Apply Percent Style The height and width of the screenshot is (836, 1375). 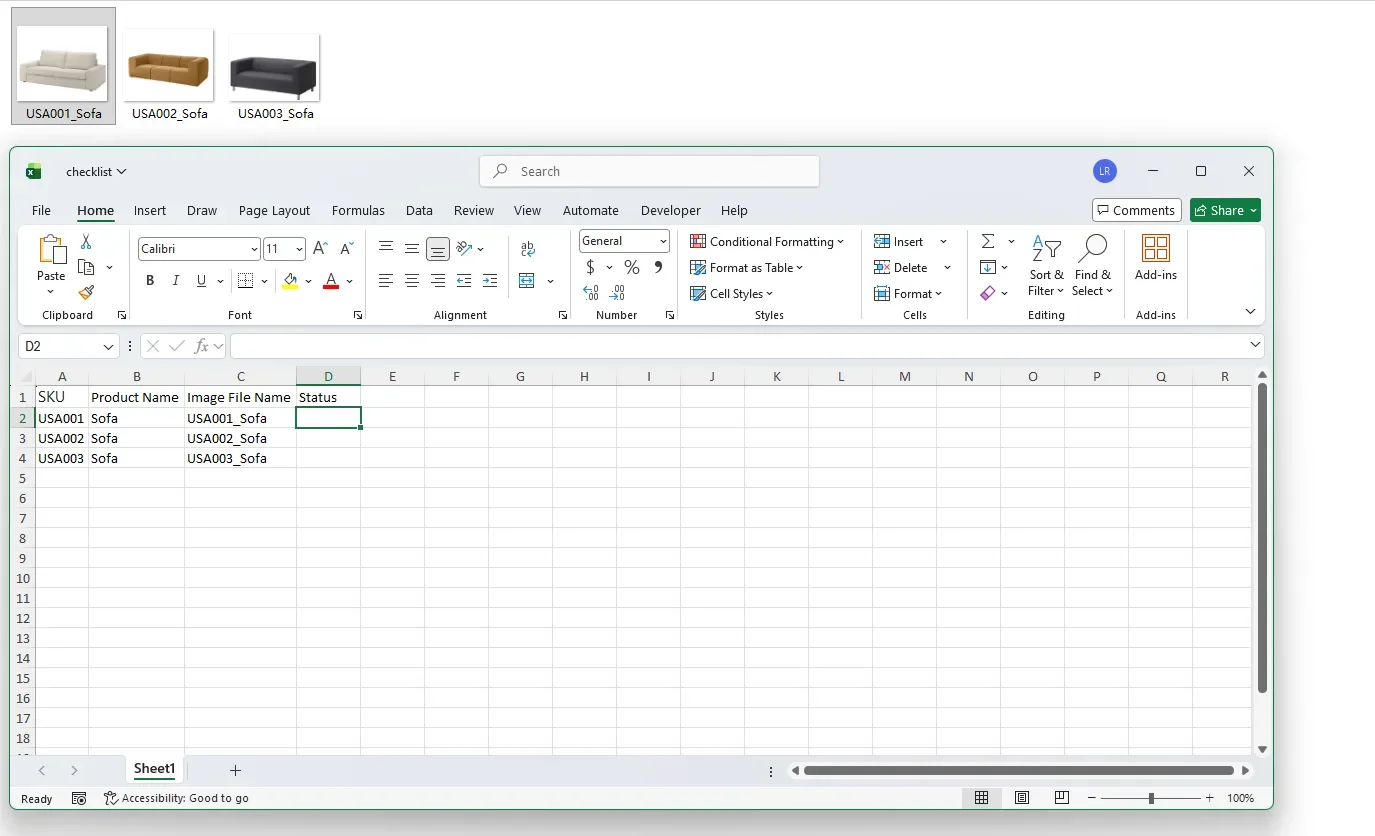632,267
